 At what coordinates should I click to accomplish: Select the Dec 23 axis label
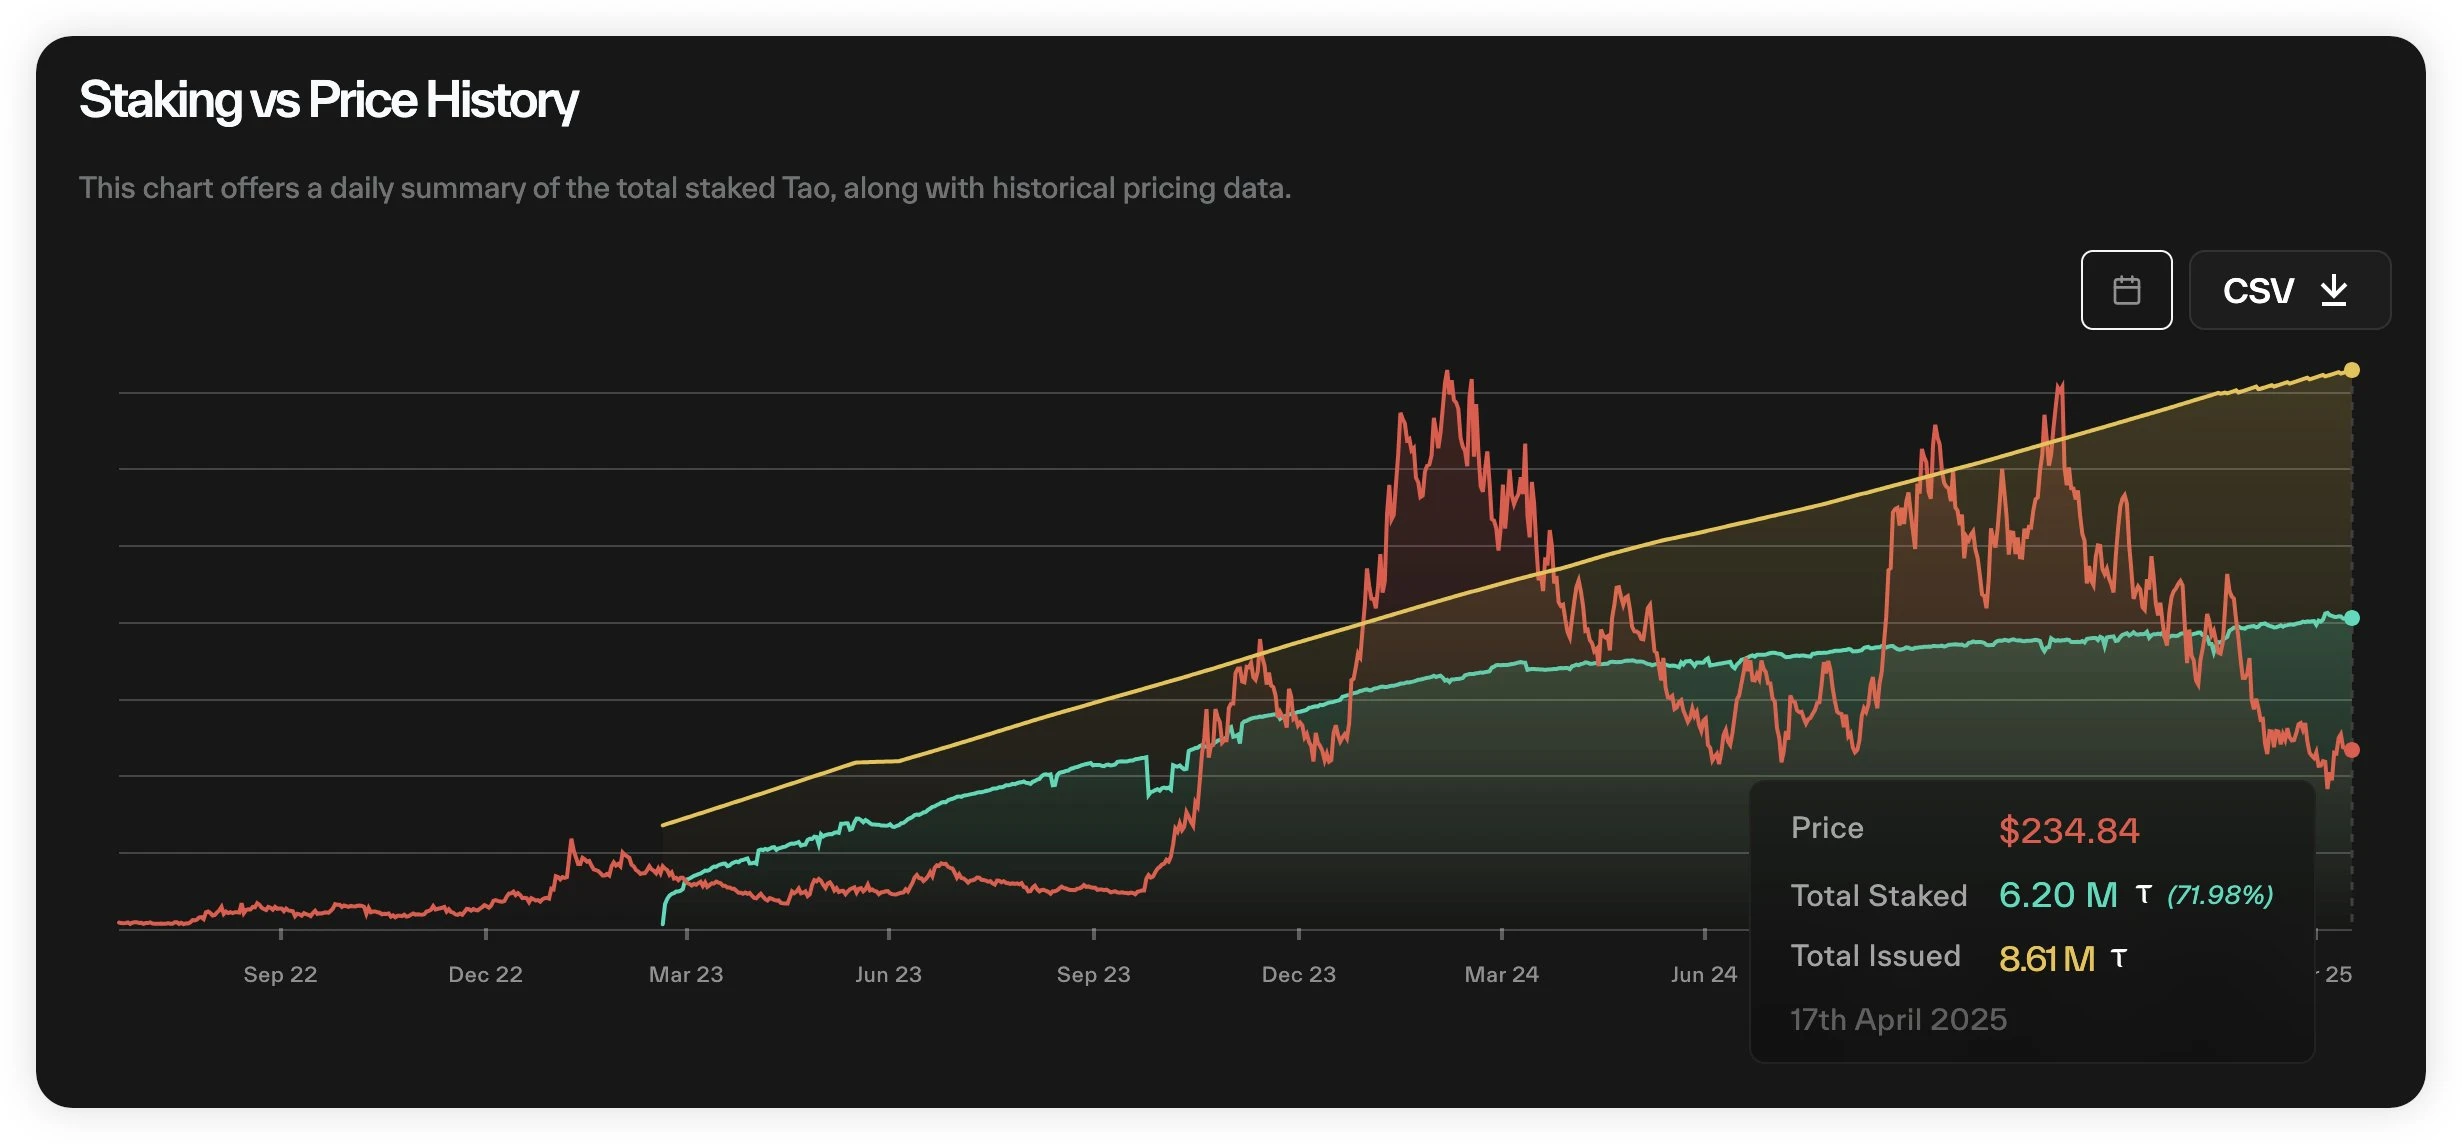click(1298, 974)
